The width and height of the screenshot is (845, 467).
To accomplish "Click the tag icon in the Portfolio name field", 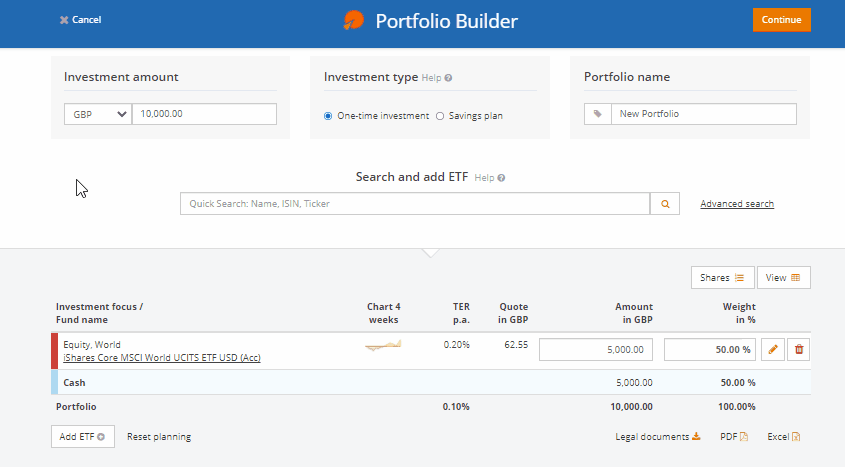I will coord(598,114).
